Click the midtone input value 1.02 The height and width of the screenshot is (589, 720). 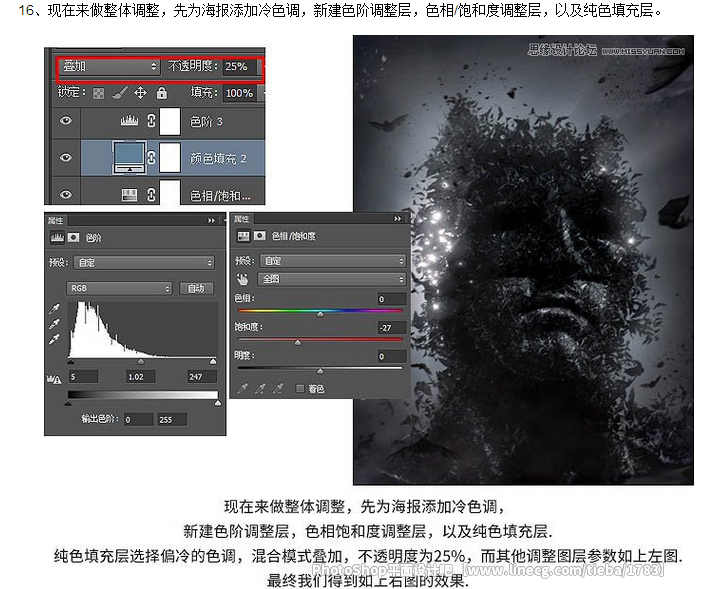pyautogui.click(x=141, y=377)
